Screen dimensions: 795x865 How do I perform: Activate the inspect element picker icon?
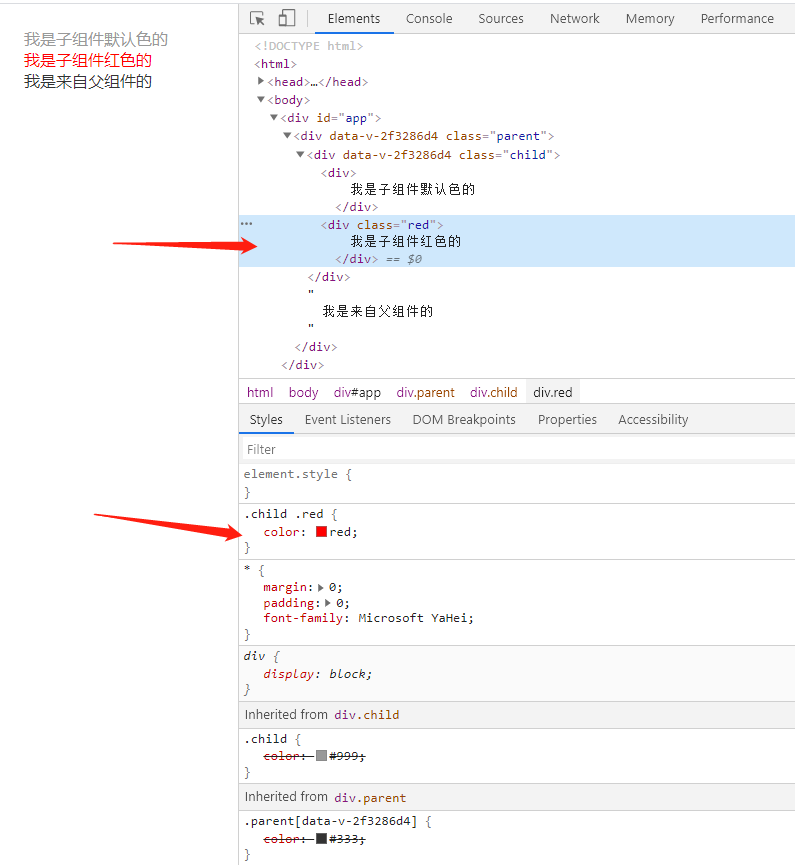click(257, 18)
